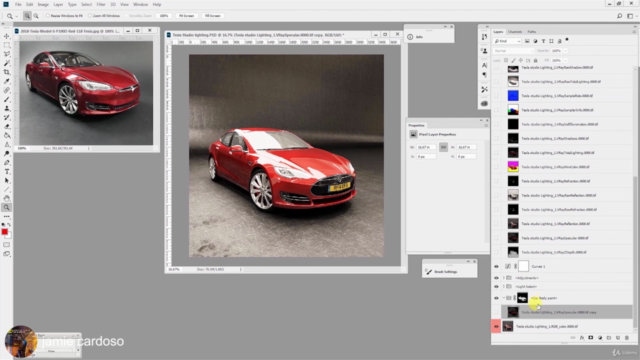Select the Lasso tool

coord(7,54)
